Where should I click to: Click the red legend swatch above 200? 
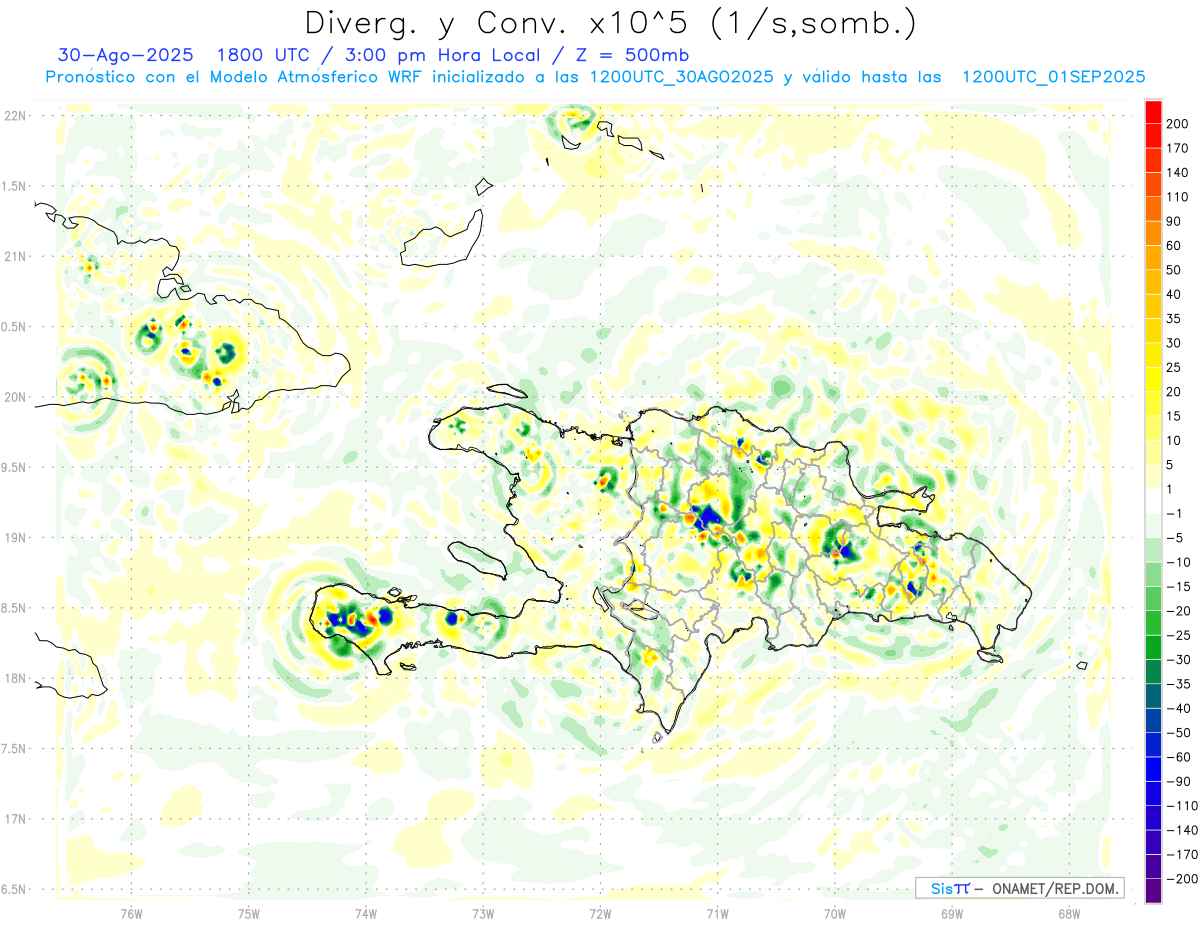point(1153,112)
